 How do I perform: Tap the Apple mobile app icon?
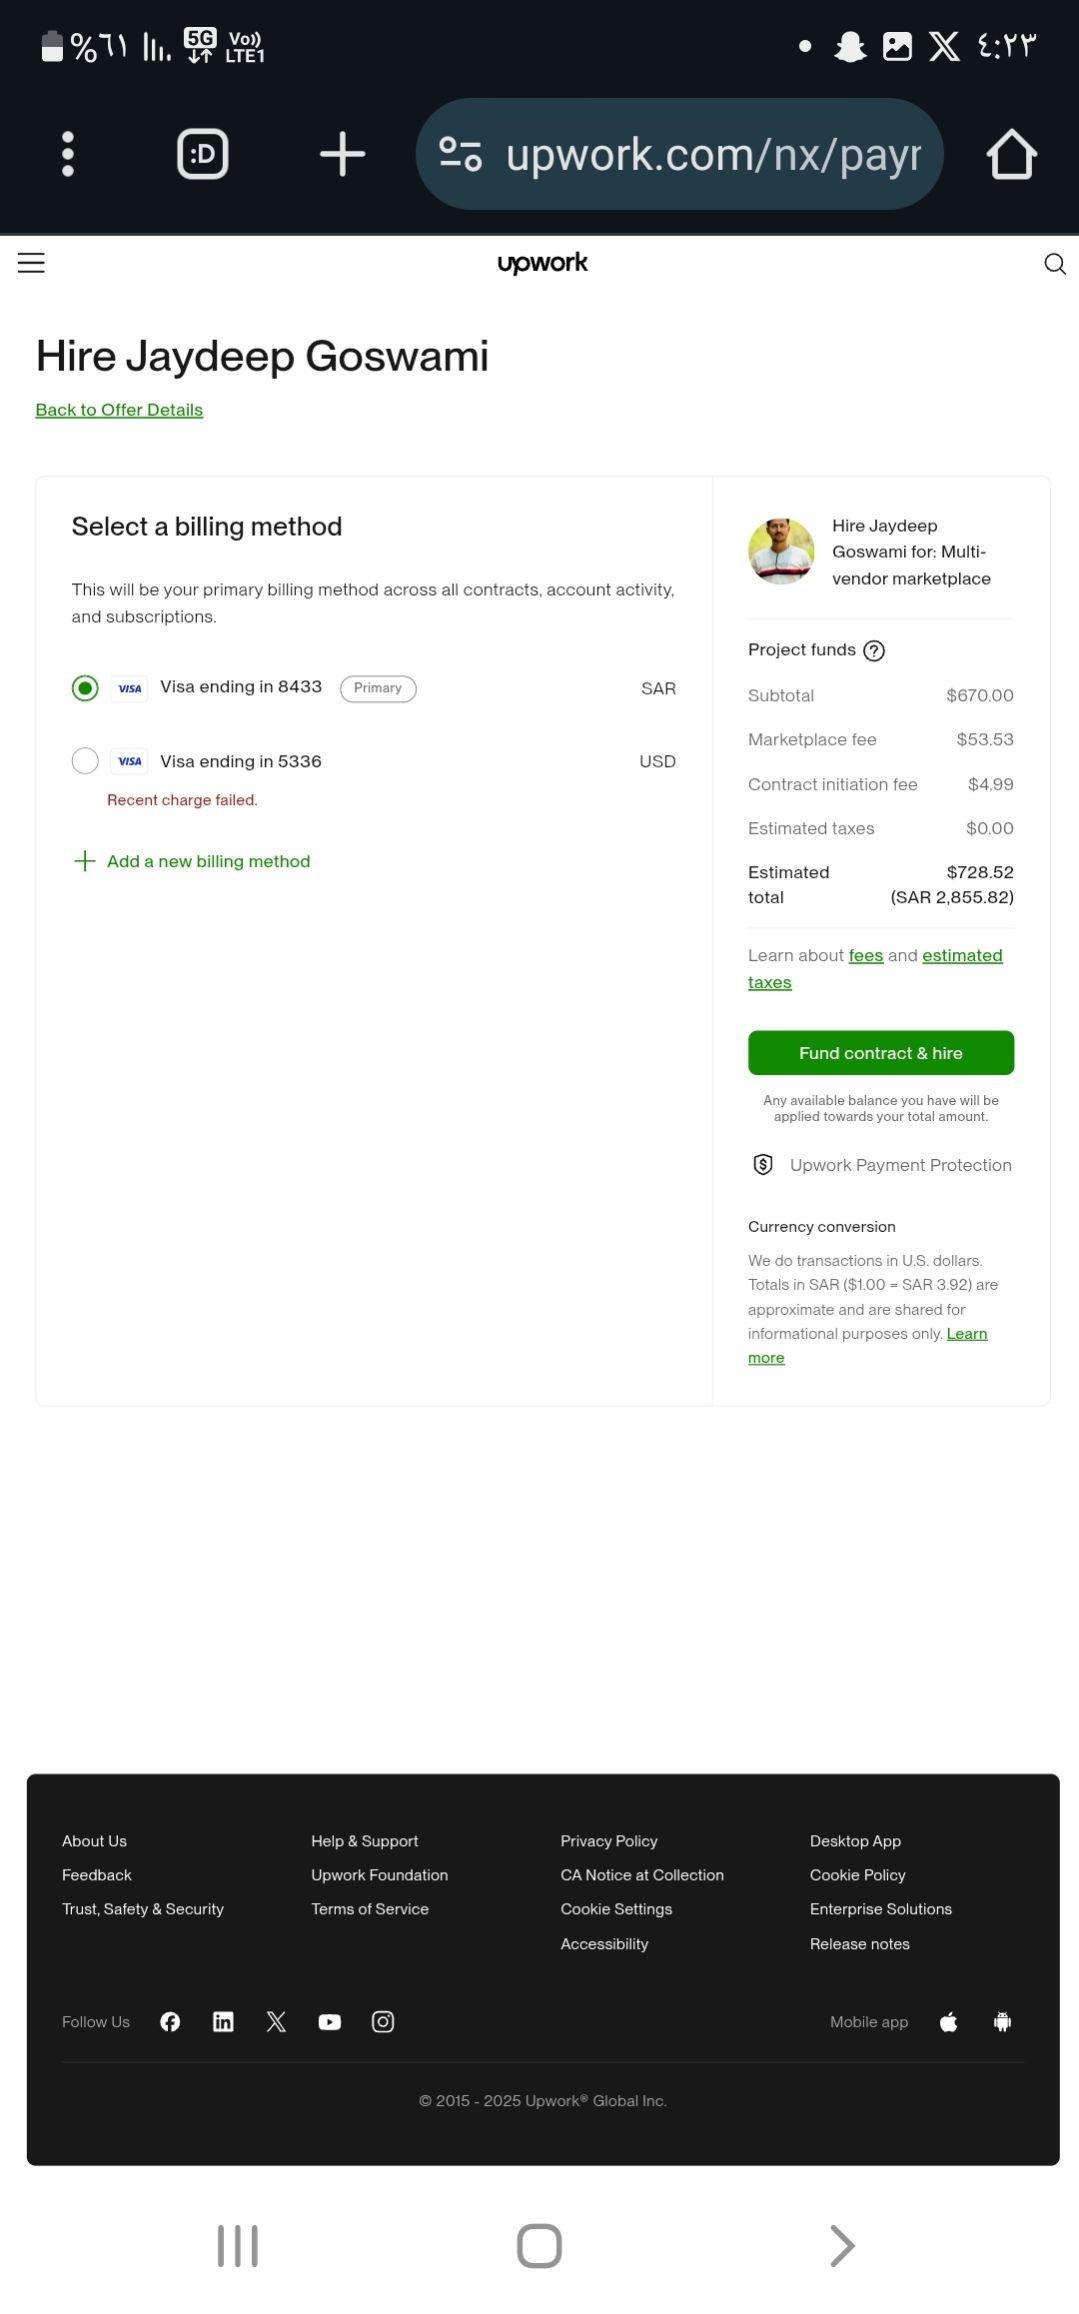click(949, 2022)
